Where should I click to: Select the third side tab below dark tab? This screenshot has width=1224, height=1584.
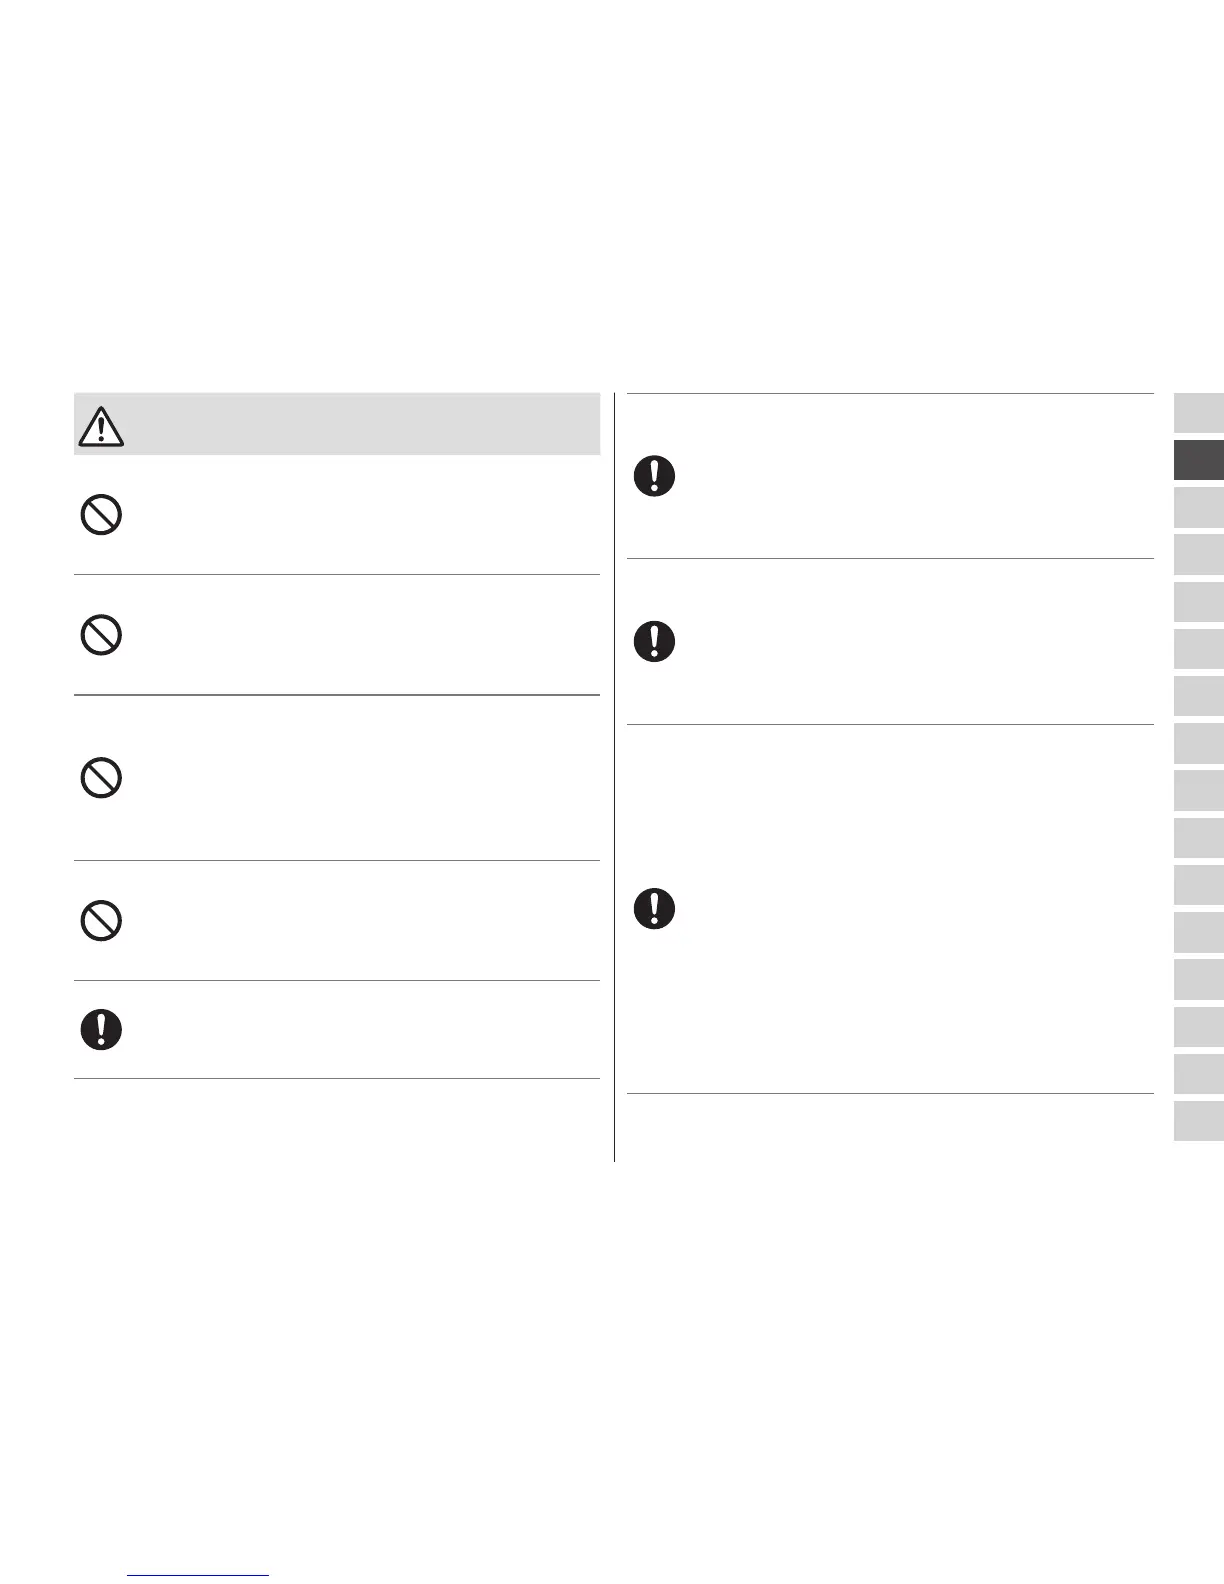click(x=1198, y=602)
